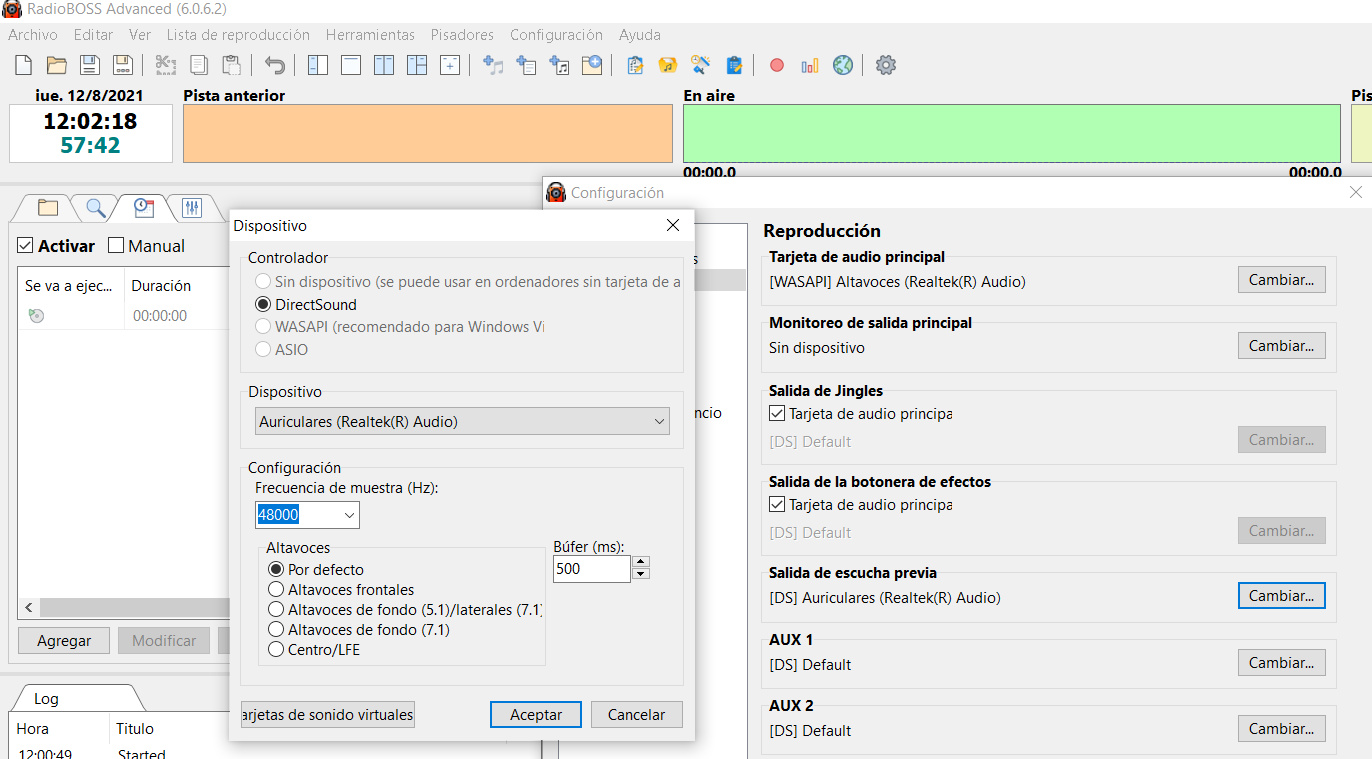This screenshot has height=759, width=1372.
Task: Click the Paste clipboard icon in the toolbar
Action: pyautogui.click(x=232, y=65)
